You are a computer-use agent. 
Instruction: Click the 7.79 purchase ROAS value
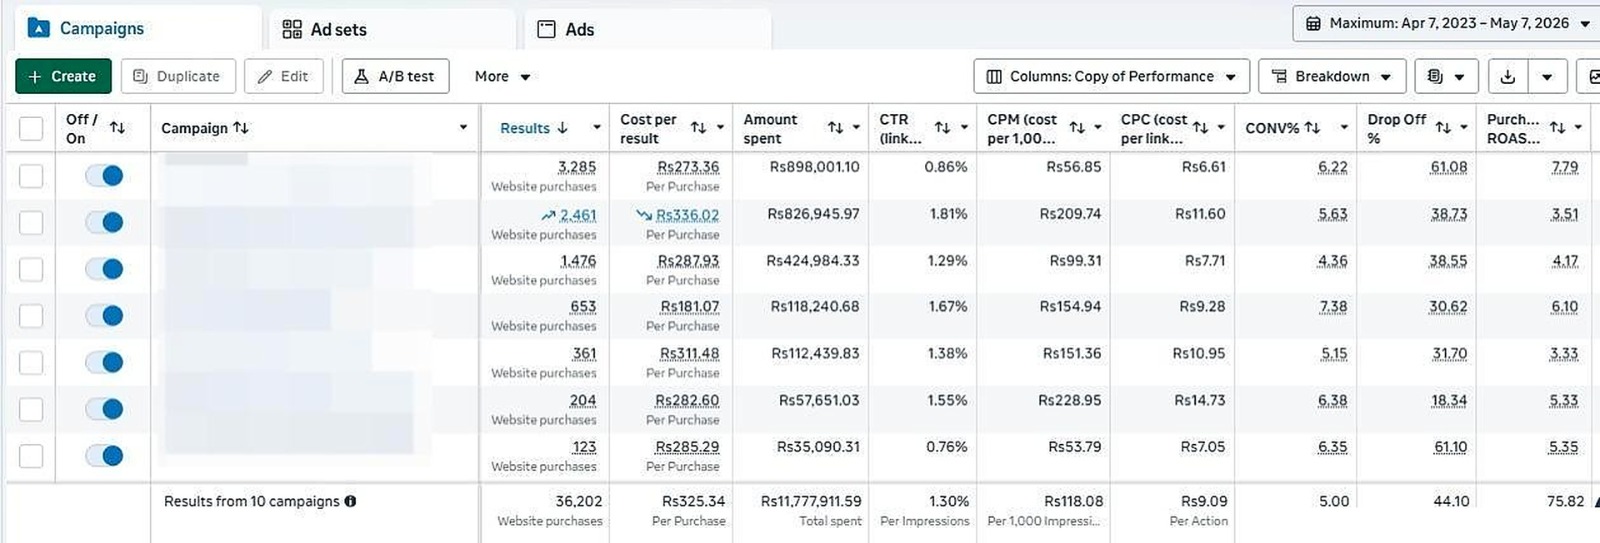pos(1565,167)
